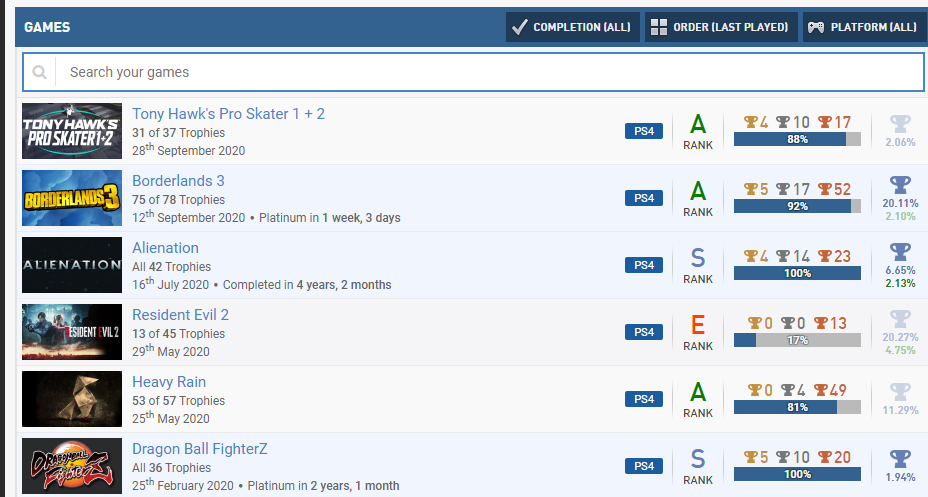928x497 pixels.
Task: Click the faded platinum trophy on Heavy Rain row
Action: (x=900, y=391)
